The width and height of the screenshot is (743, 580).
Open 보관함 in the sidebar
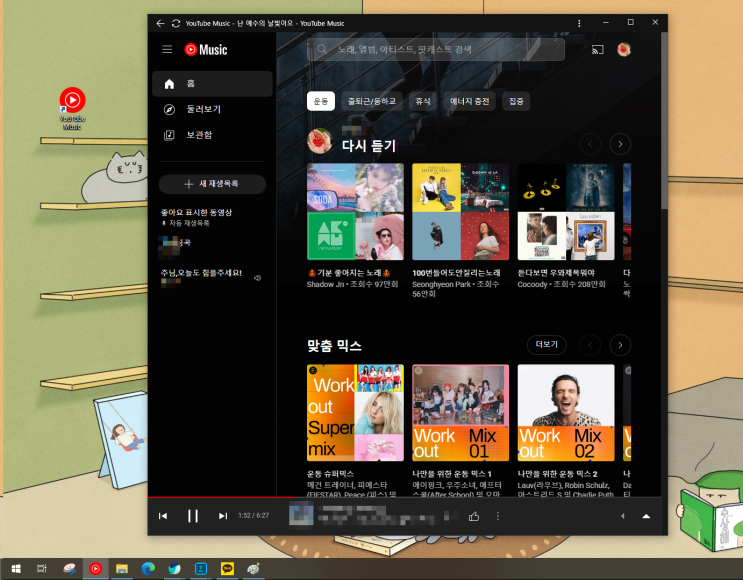[x=212, y=135]
